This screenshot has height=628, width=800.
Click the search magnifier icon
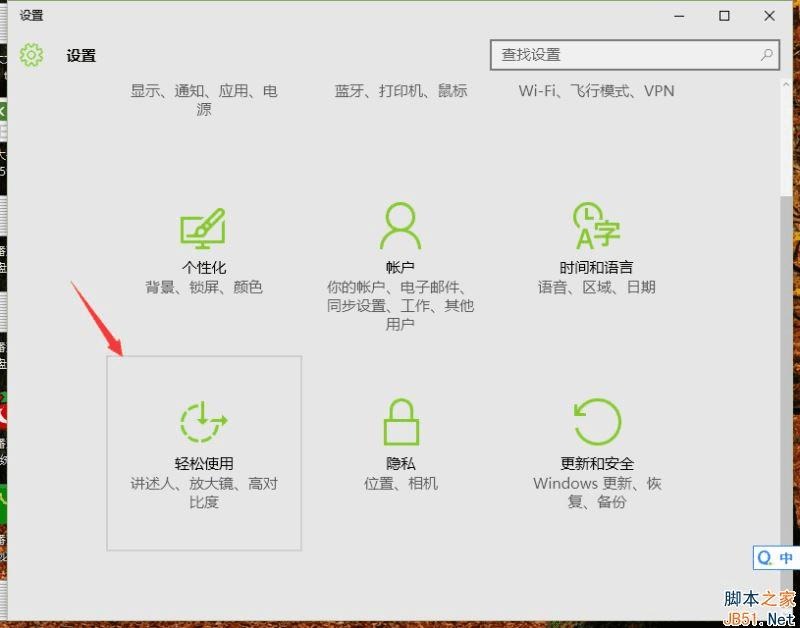[766, 55]
